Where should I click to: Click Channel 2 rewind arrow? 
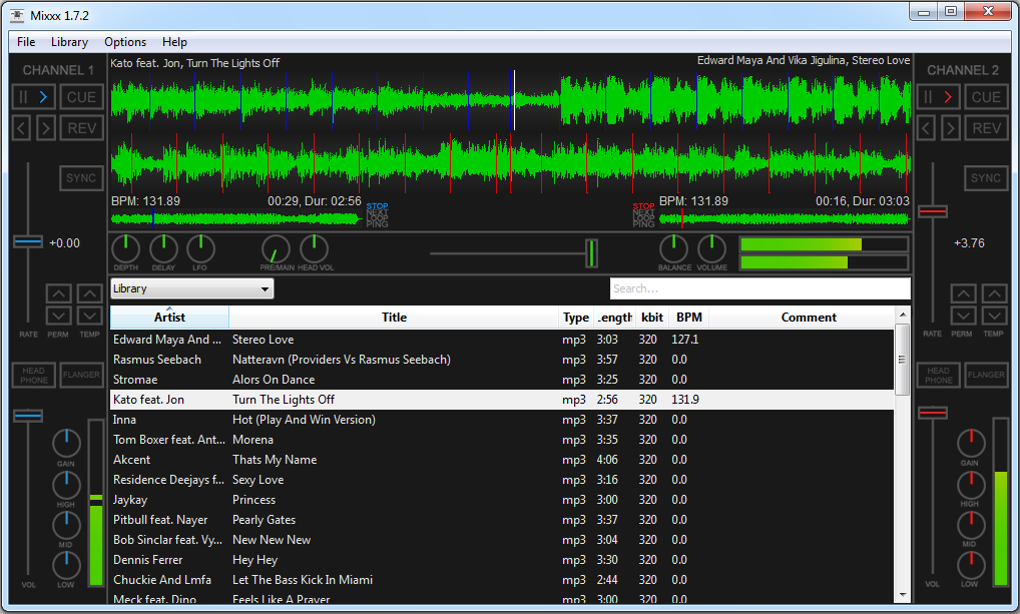pos(926,128)
